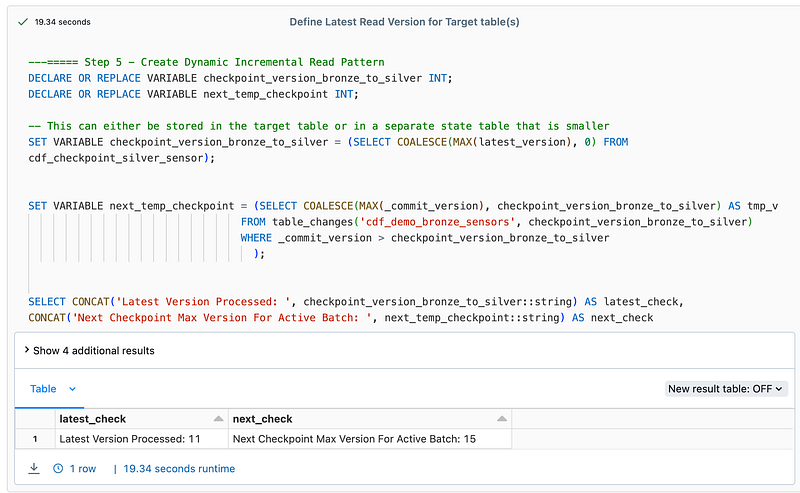Sort next_check column using its arrow
Screen dimensions: 800x493
pos(502,419)
